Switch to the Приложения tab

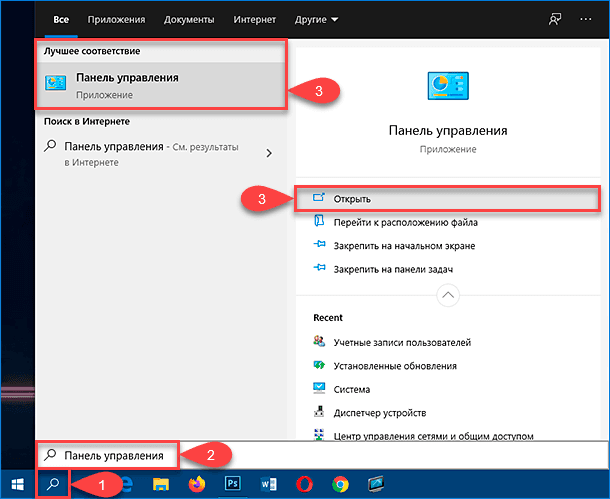[x=116, y=19]
